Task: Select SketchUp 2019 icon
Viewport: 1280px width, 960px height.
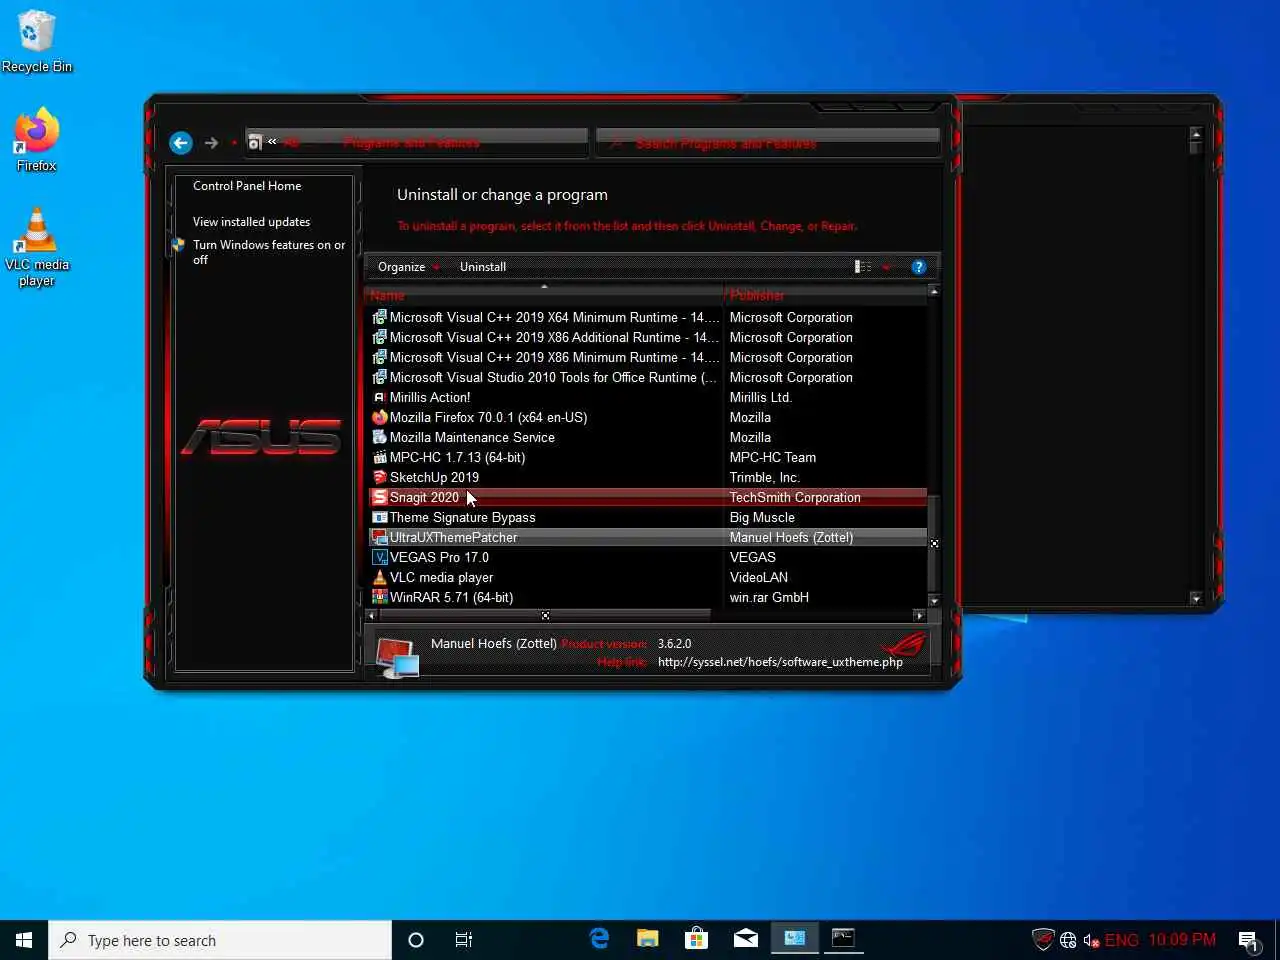Action: tap(379, 477)
